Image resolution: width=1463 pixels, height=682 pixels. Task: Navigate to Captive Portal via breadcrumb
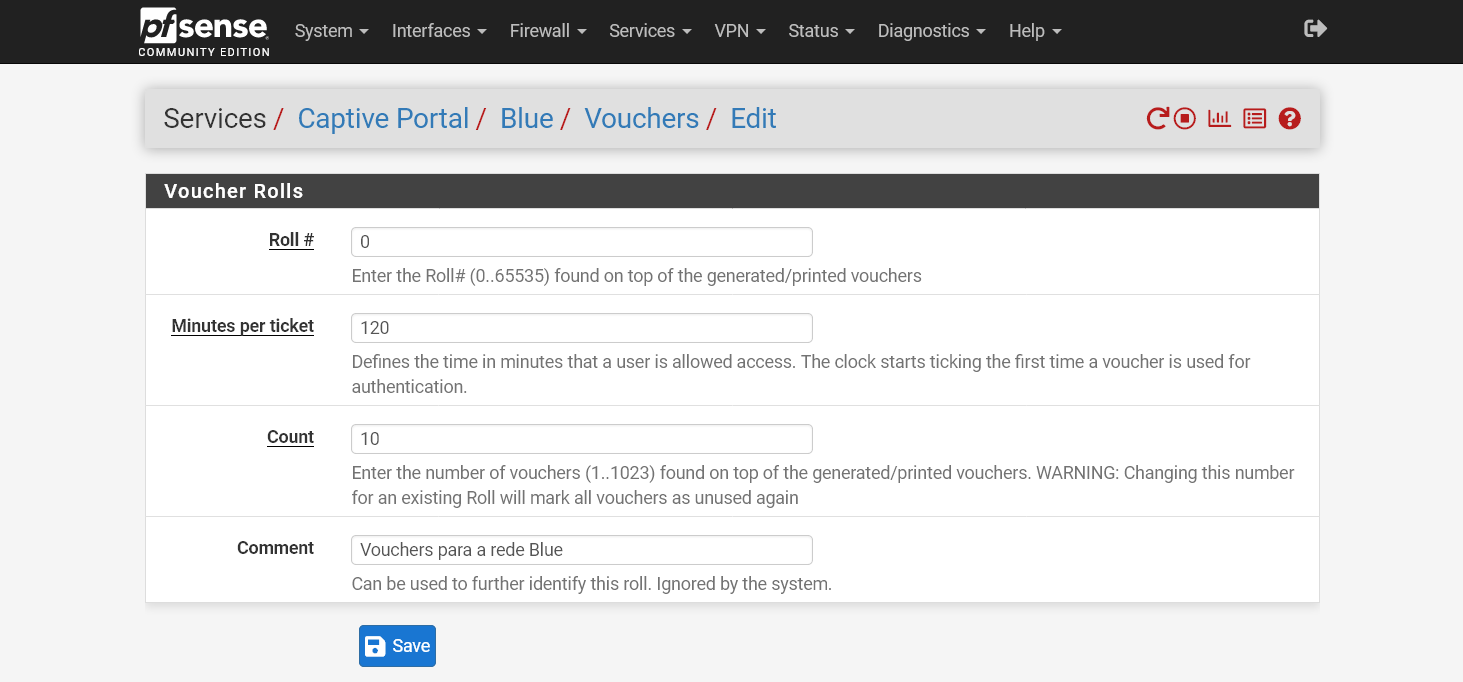pos(383,118)
